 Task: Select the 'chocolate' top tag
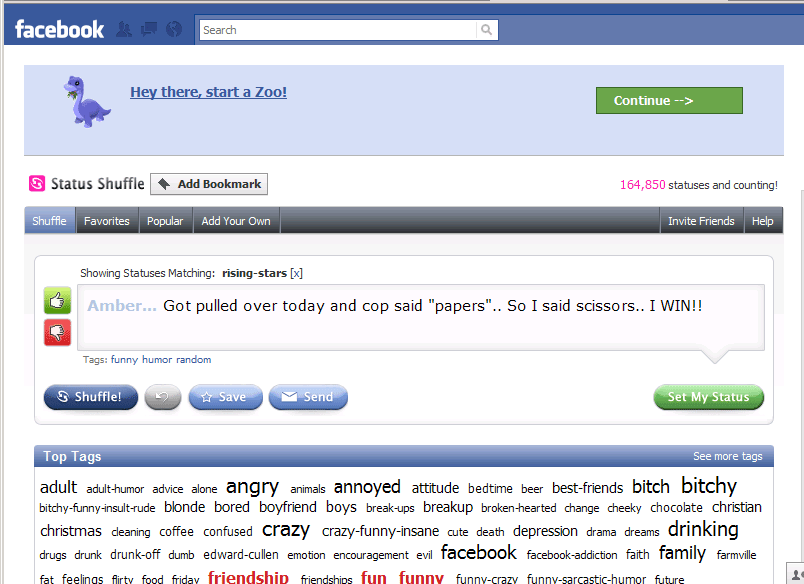click(676, 508)
